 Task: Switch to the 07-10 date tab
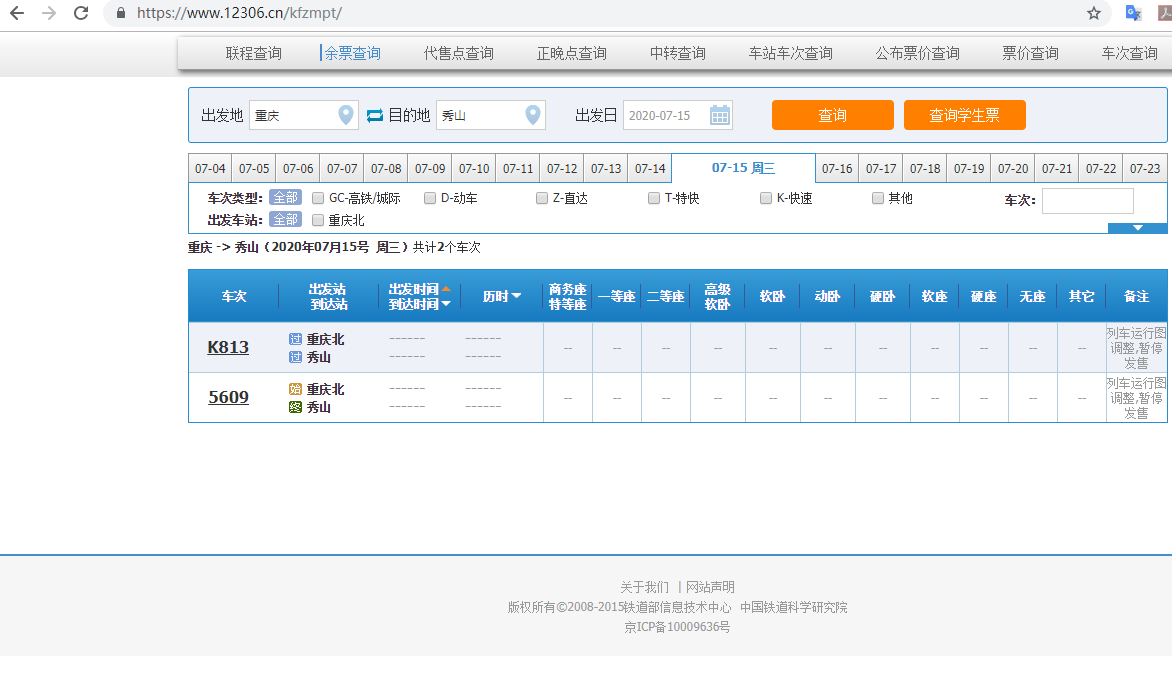tap(474, 168)
